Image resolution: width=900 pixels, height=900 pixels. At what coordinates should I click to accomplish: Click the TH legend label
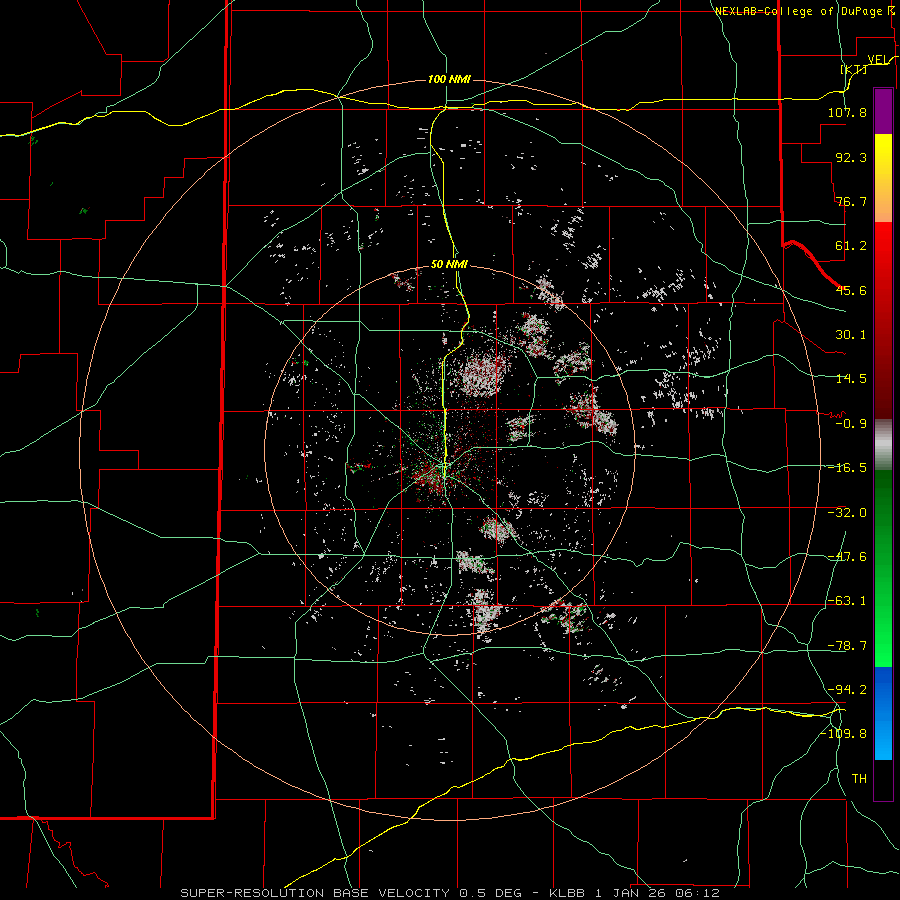[x=859, y=779]
